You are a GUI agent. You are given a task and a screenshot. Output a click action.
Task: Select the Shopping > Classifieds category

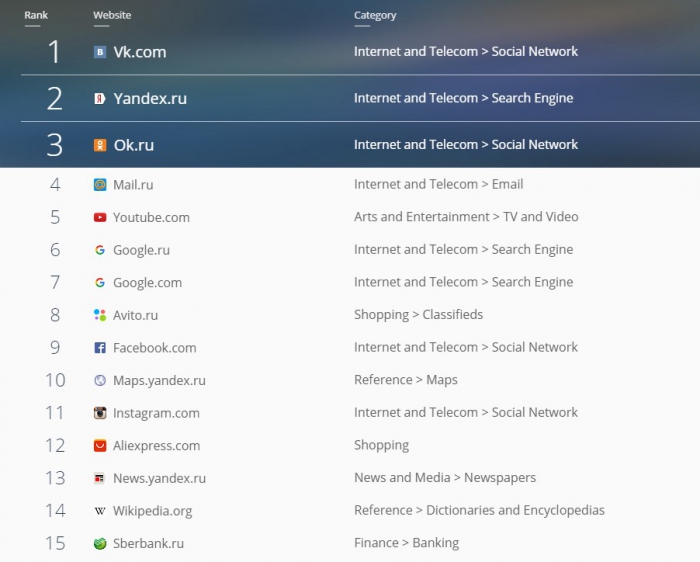pyautogui.click(x=418, y=314)
